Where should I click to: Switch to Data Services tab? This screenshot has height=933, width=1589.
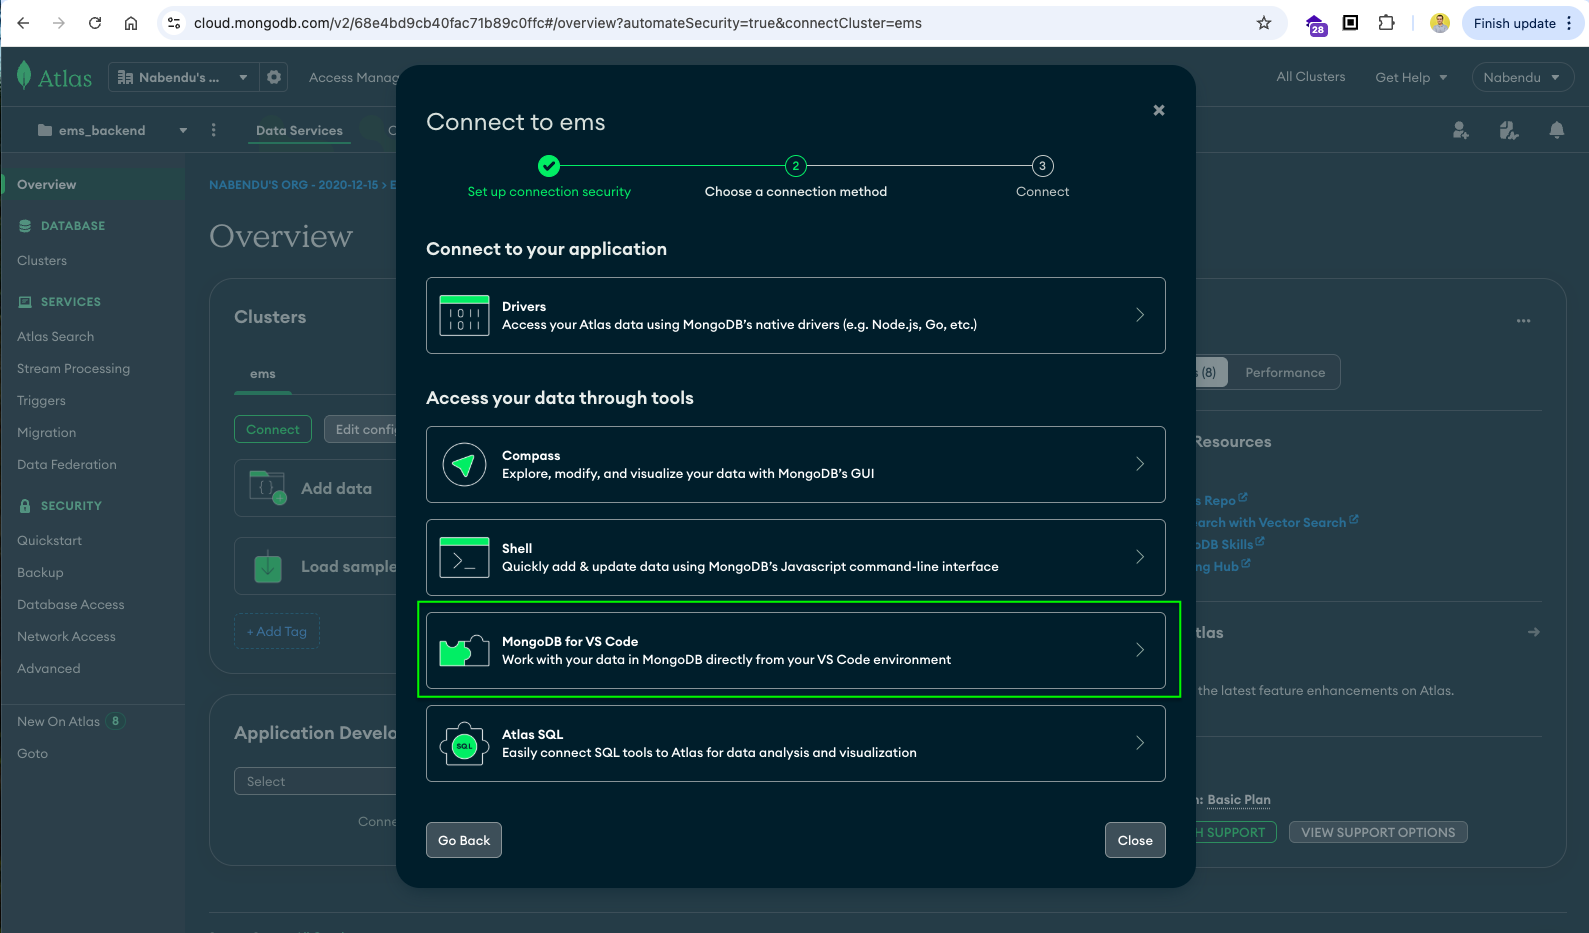299,131
